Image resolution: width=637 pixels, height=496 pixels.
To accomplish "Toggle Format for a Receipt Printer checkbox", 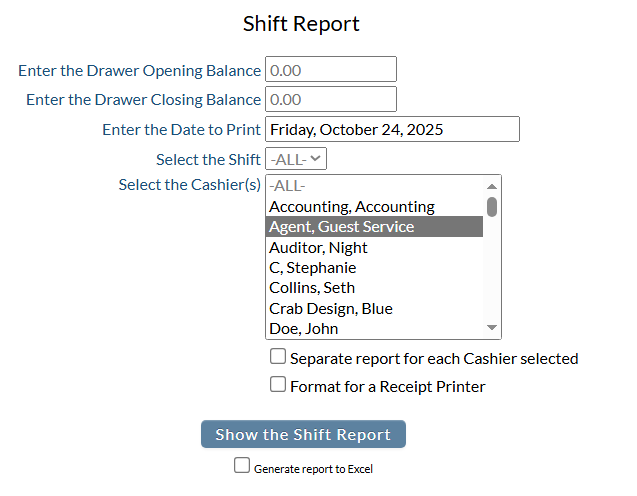I will coord(278,385).
